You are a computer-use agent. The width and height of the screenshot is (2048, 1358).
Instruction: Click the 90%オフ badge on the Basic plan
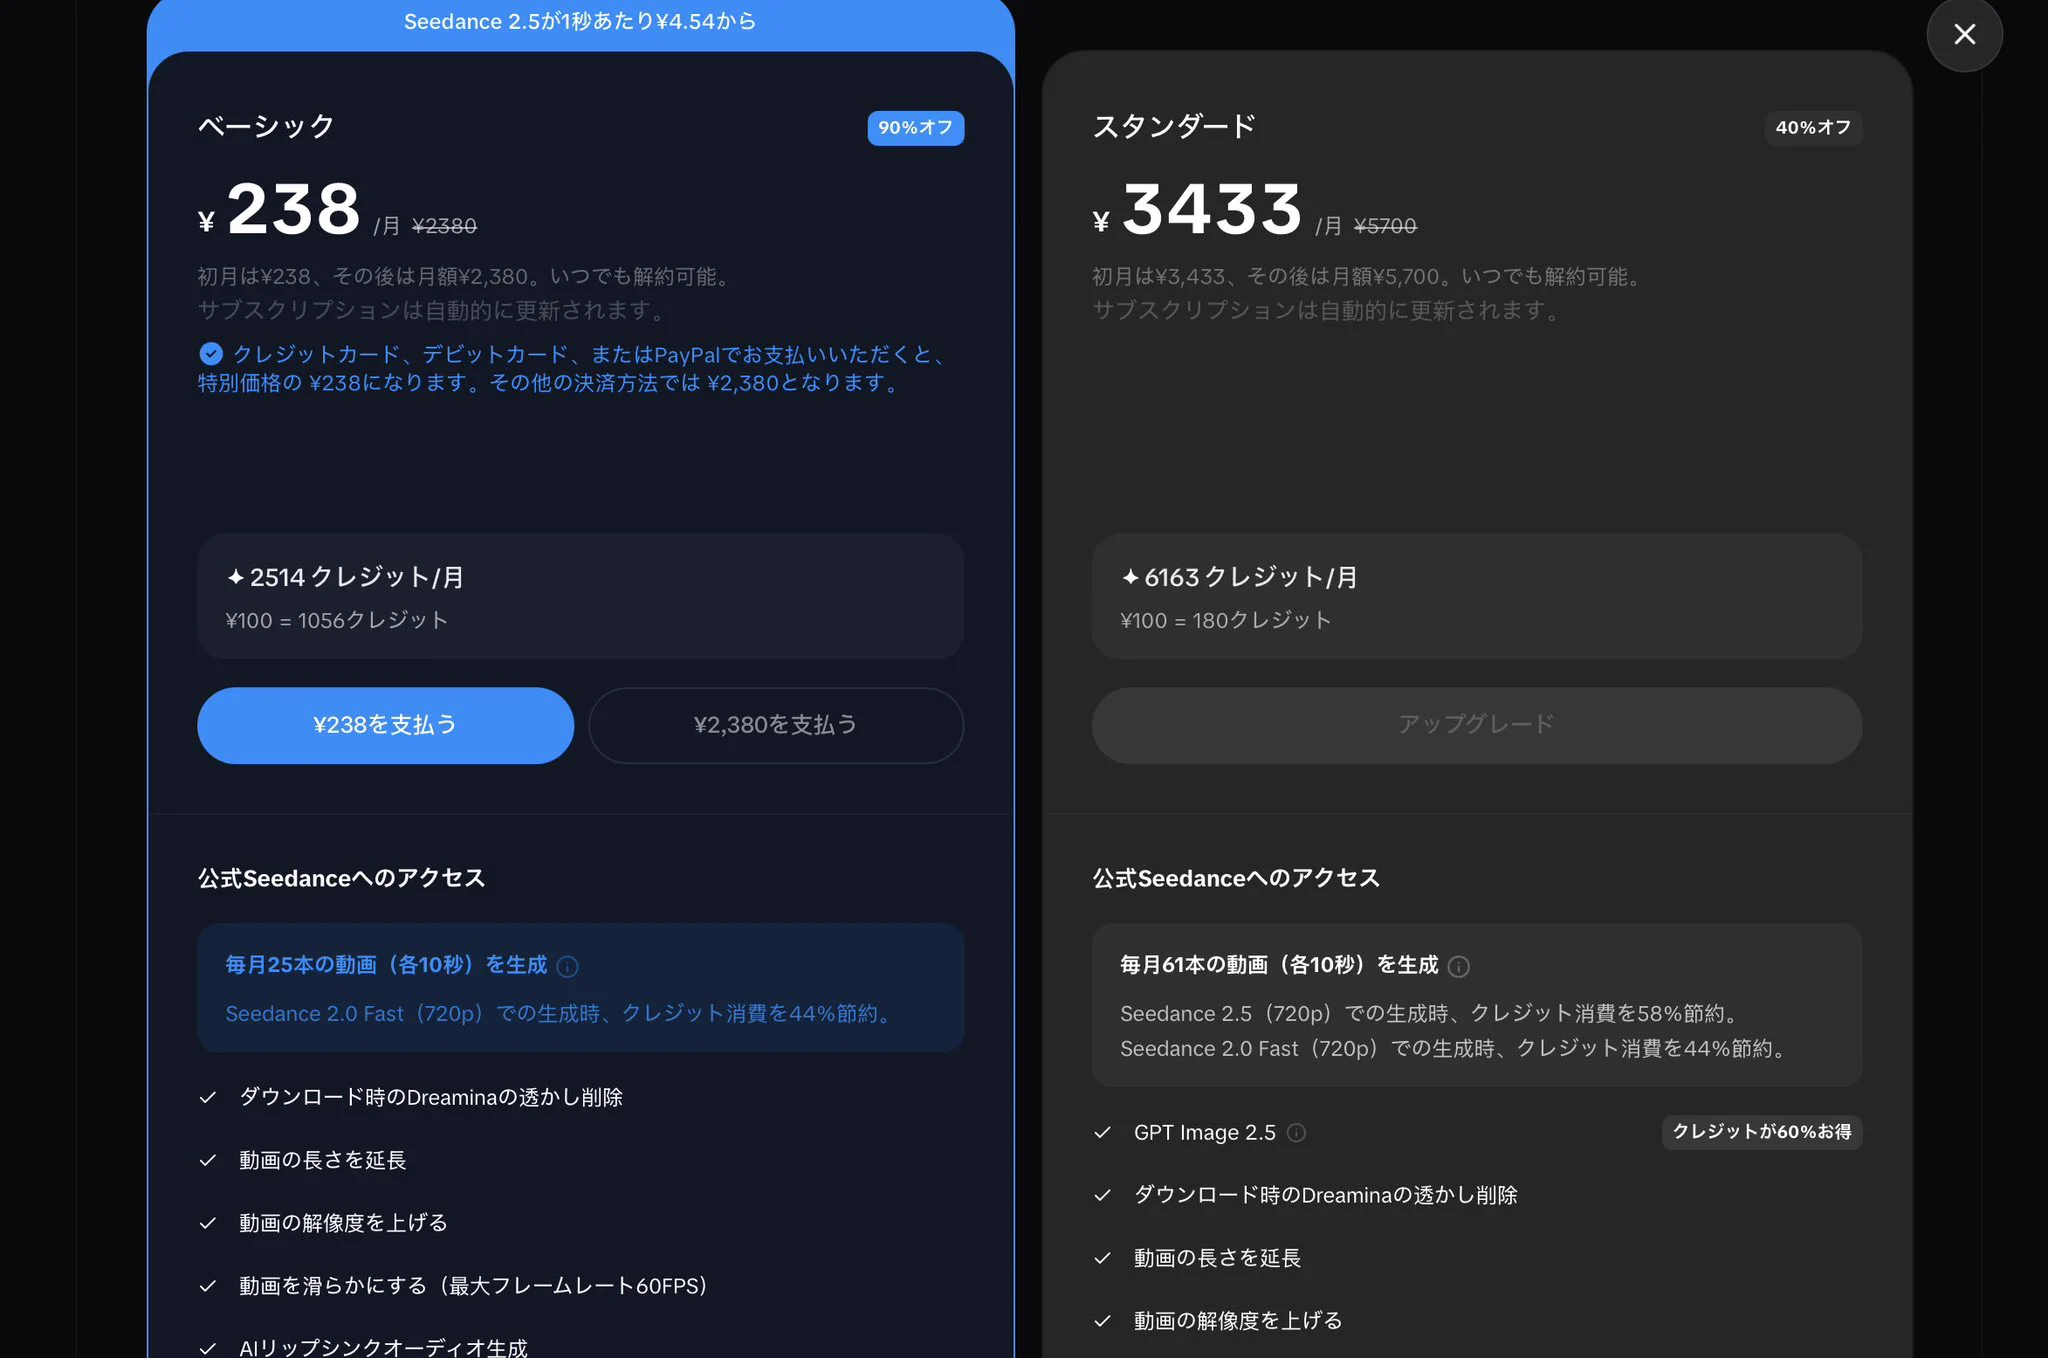pos(915,128)
